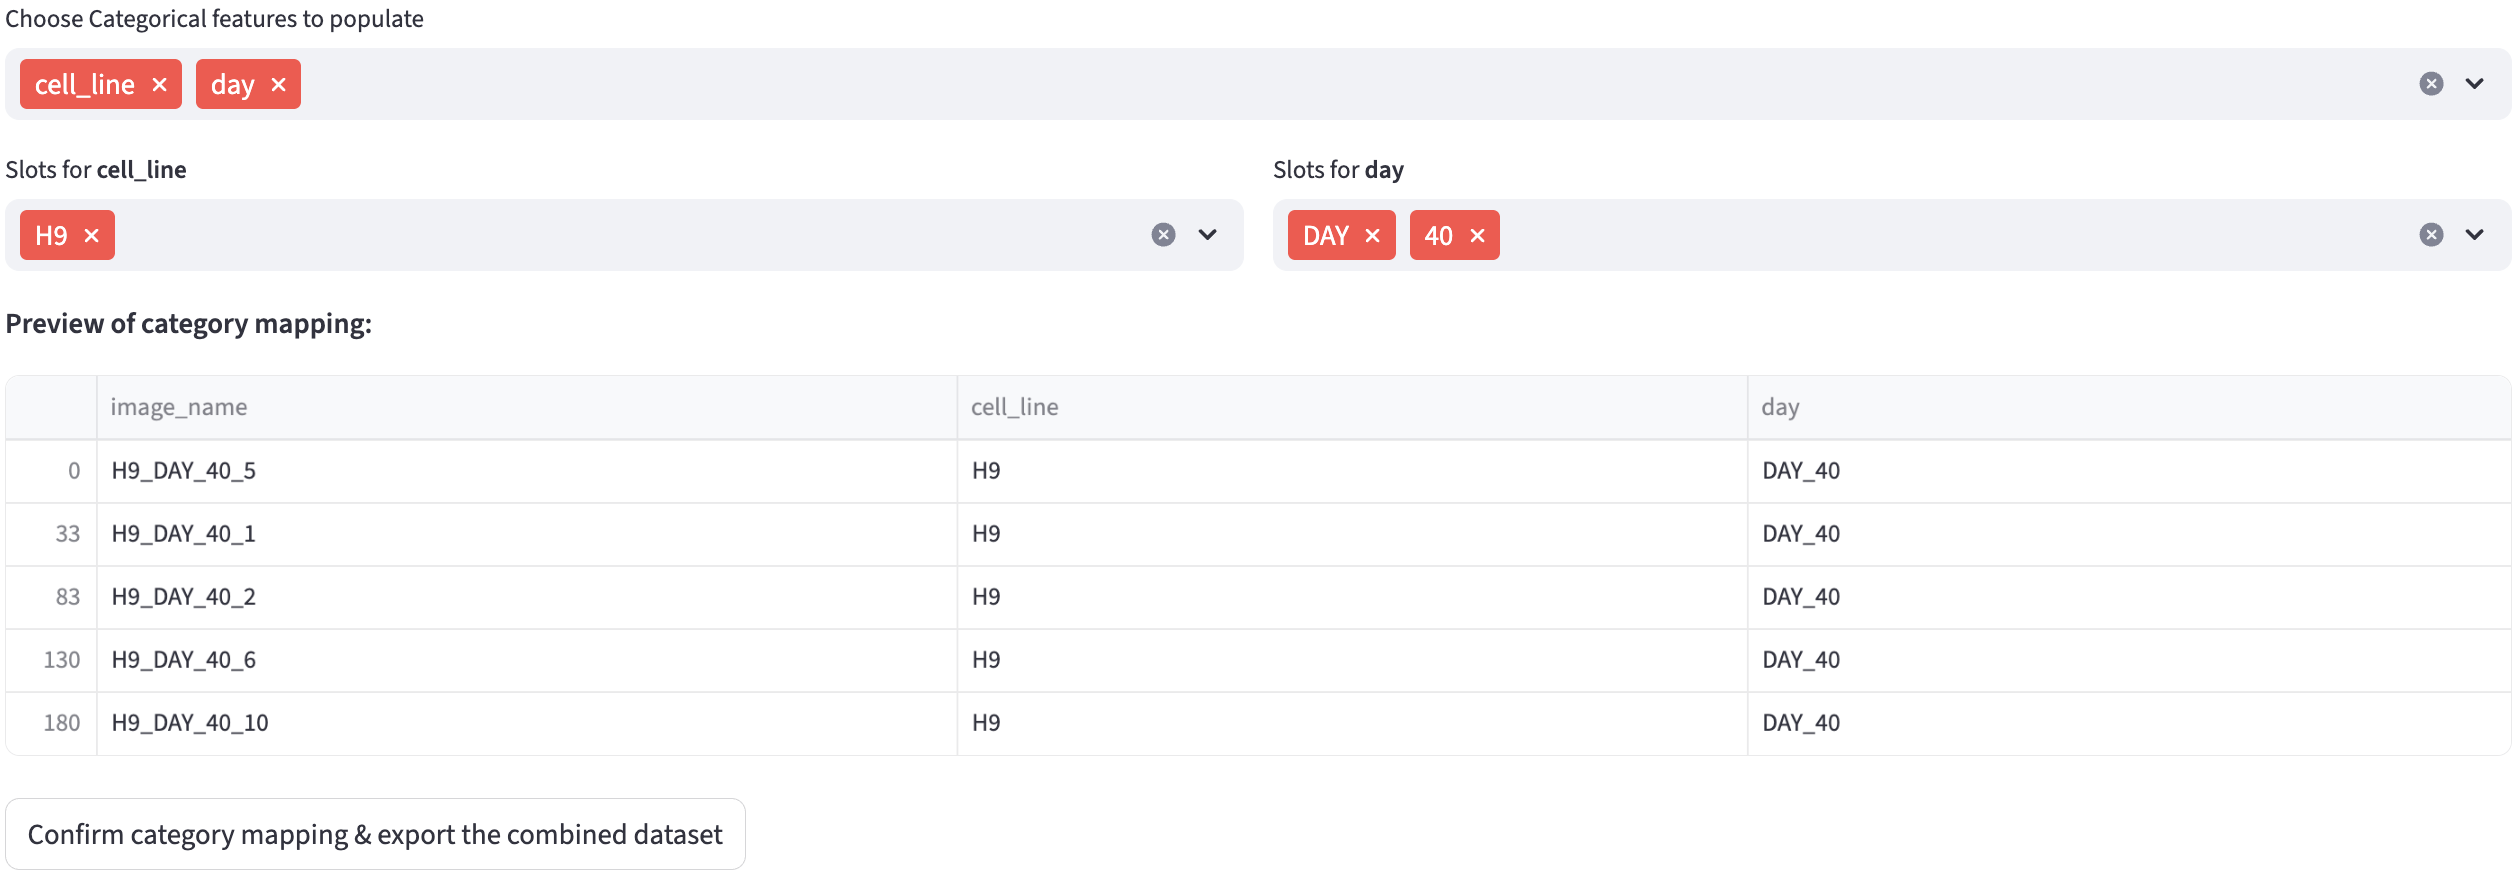Select the H9_DAY_40_10 image name cell

click(190, 723)
